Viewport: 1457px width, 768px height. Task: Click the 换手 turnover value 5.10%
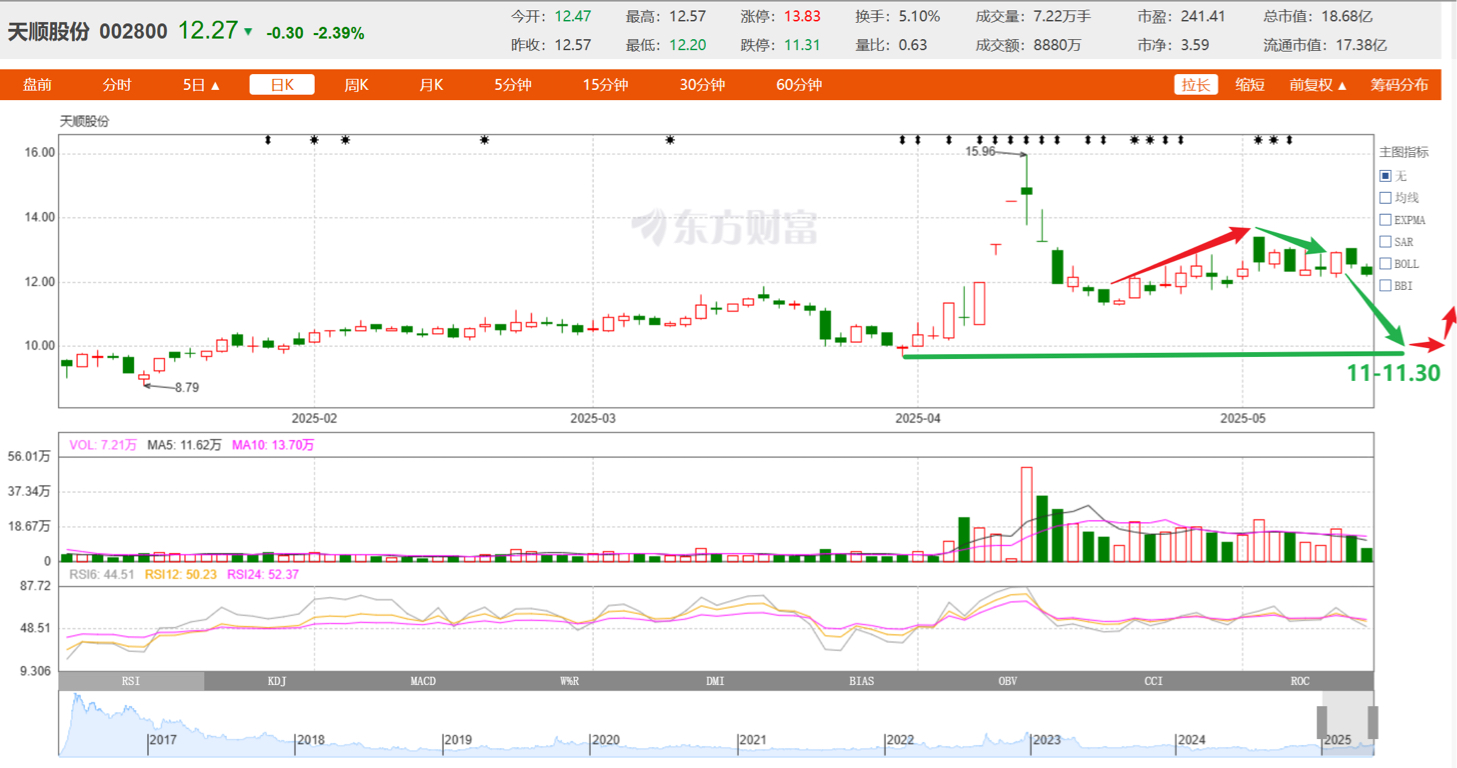(x=919, y=16)
